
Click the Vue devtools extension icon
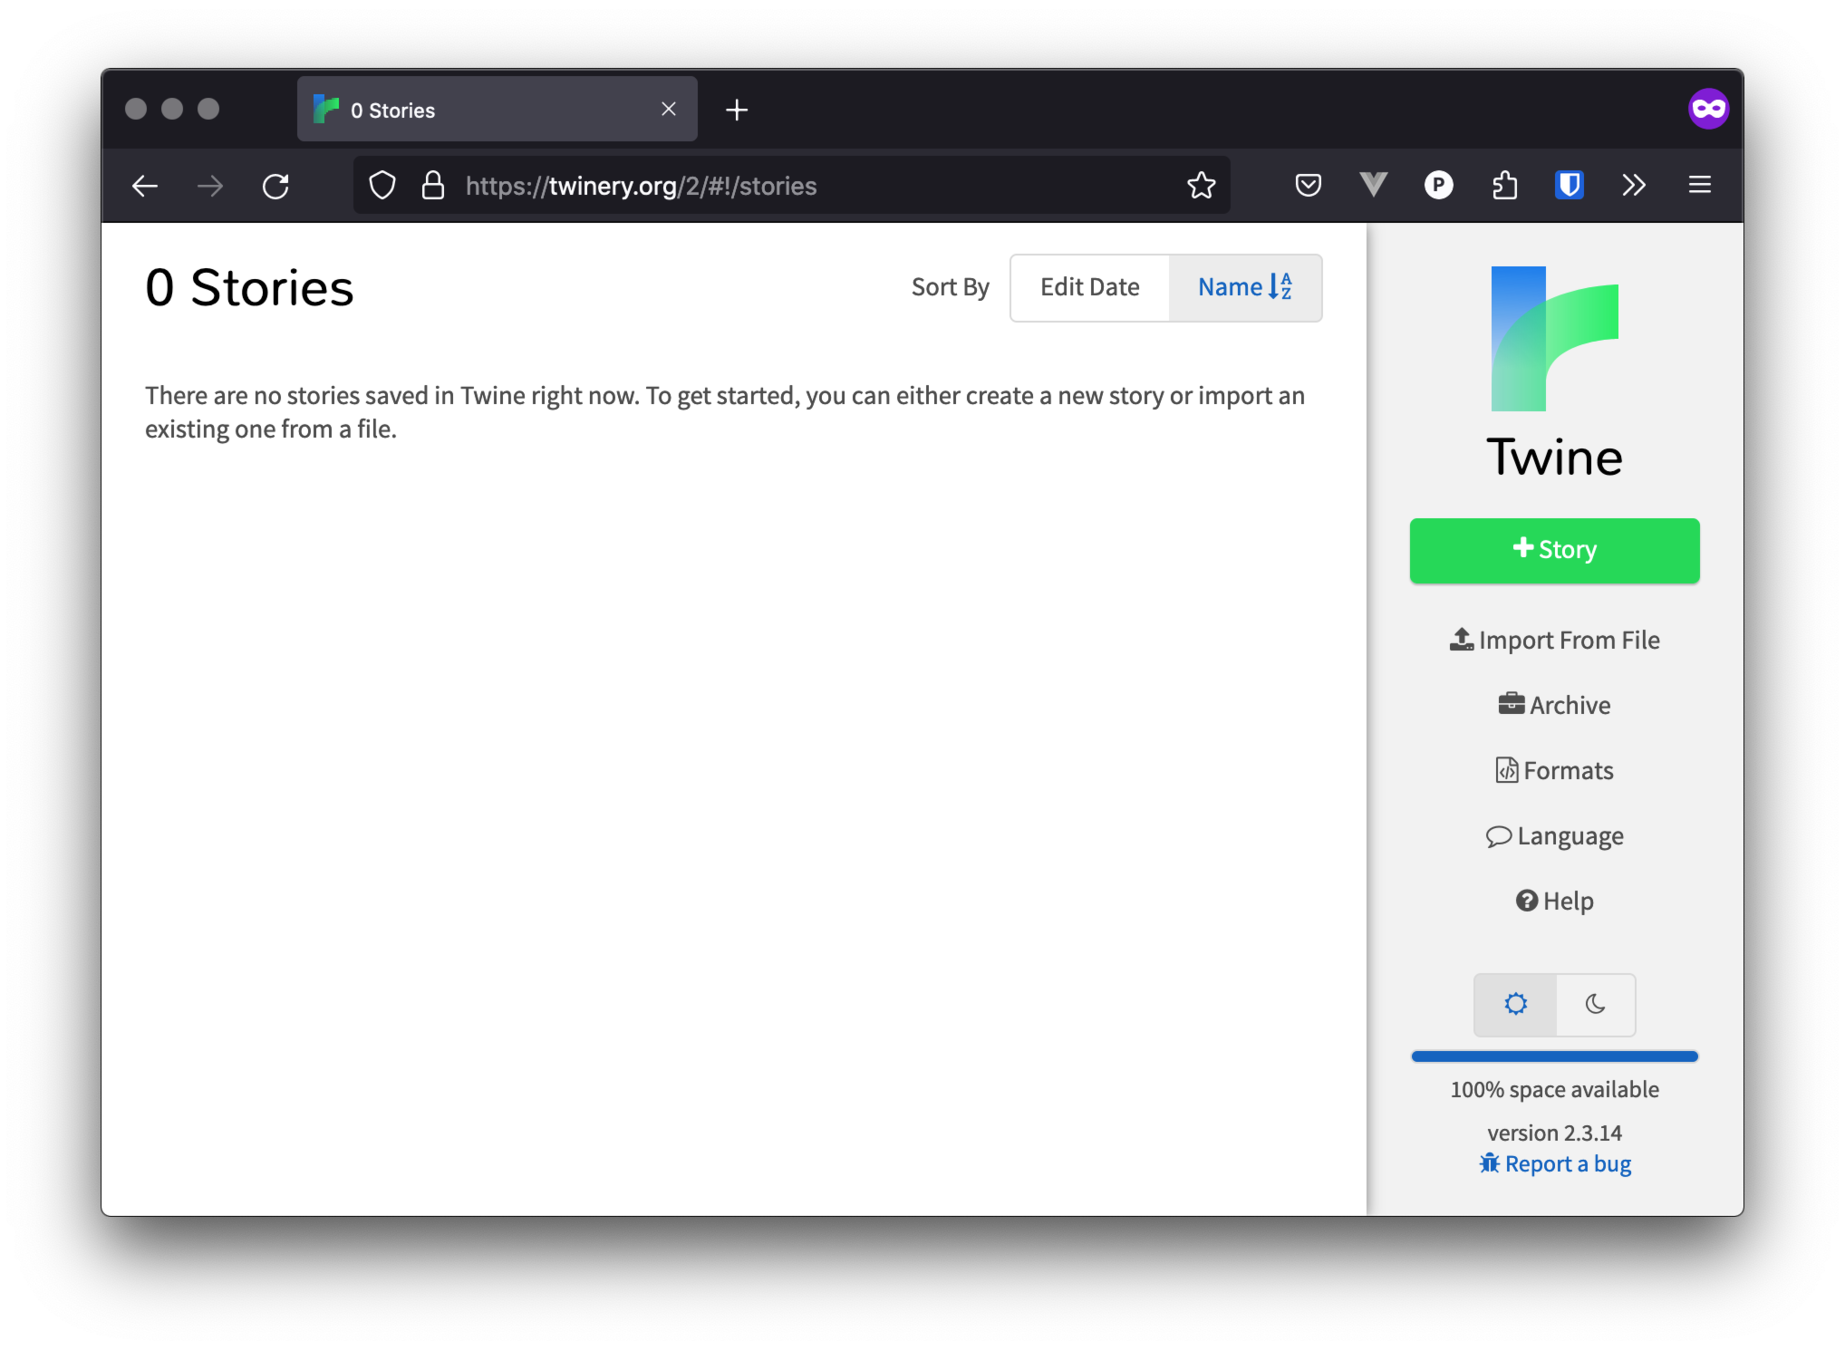tap(1373, 185)
